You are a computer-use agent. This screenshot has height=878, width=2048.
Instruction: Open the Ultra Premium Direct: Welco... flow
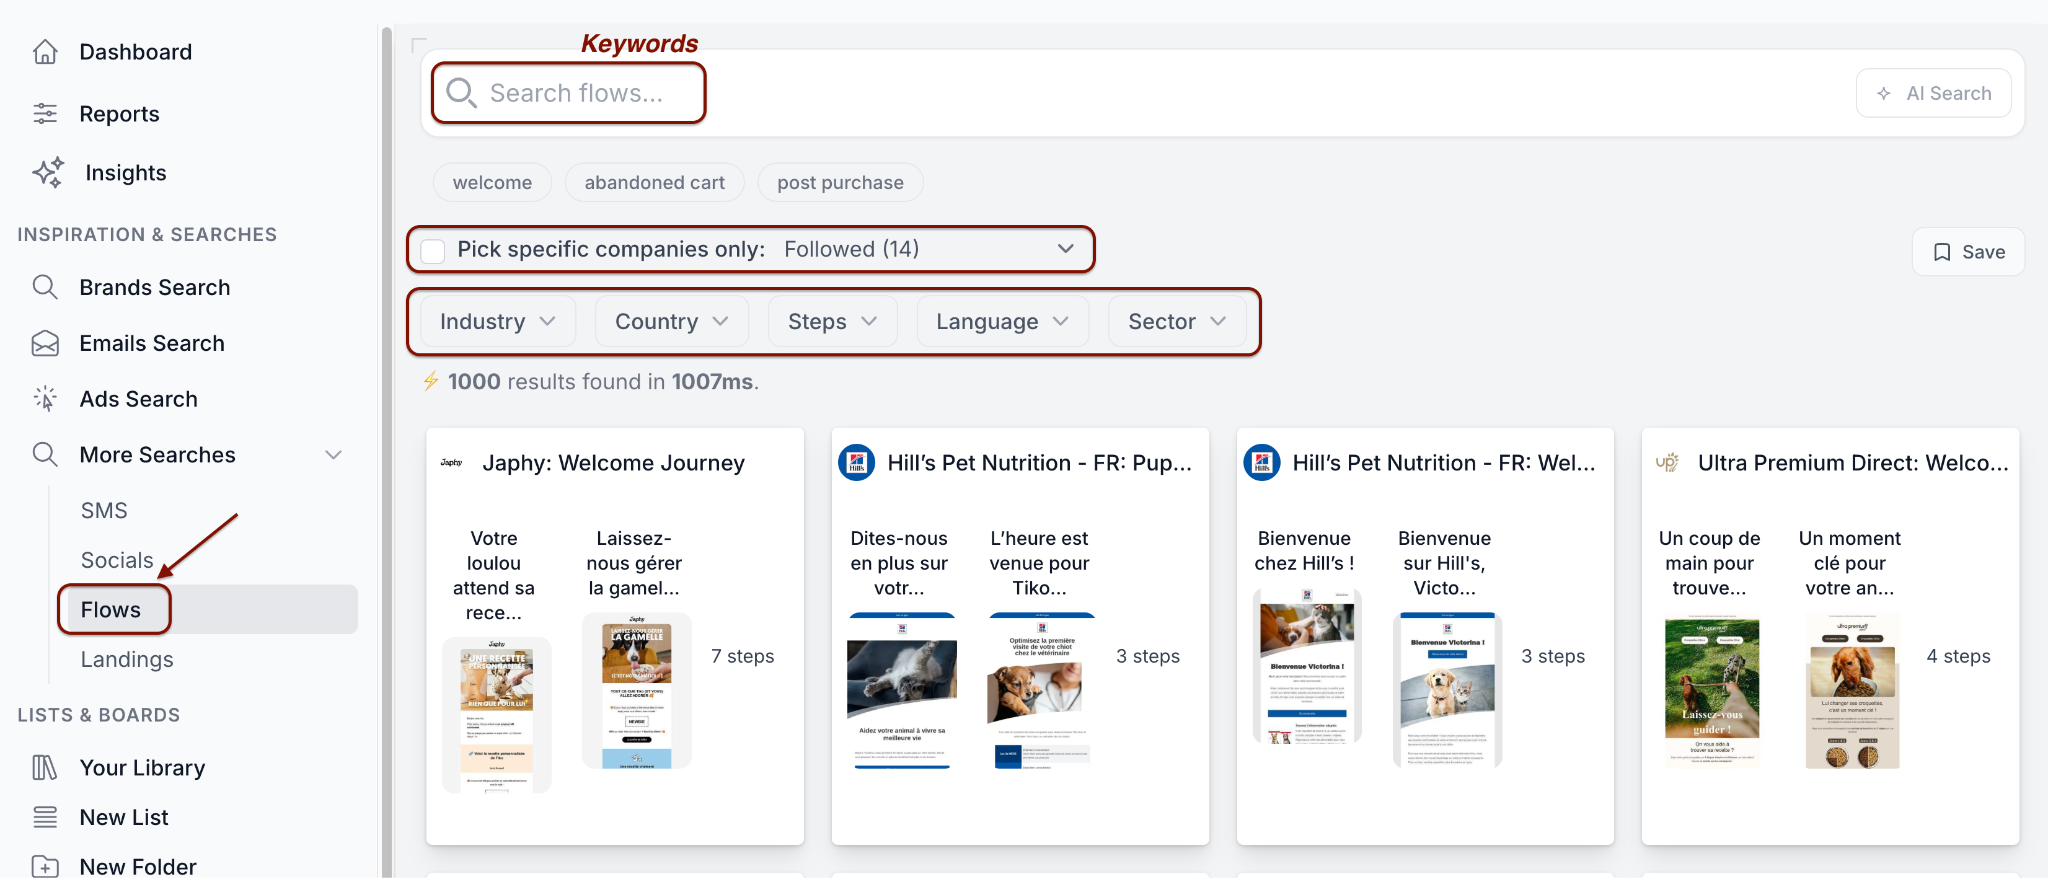pos(1853,463)
